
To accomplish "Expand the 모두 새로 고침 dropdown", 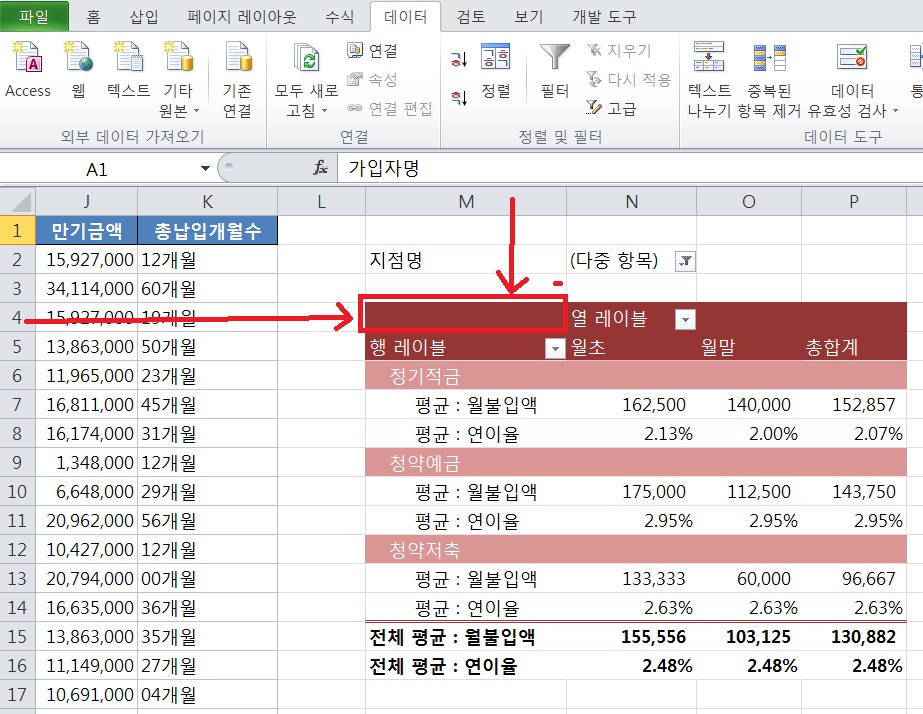I will (309, 110).
